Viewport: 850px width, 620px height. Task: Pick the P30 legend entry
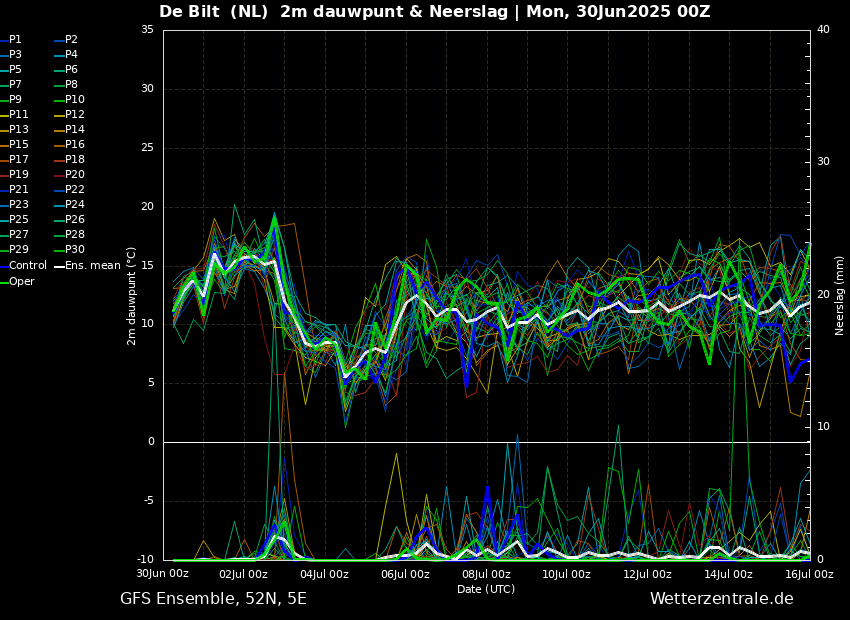coord(69,249)
